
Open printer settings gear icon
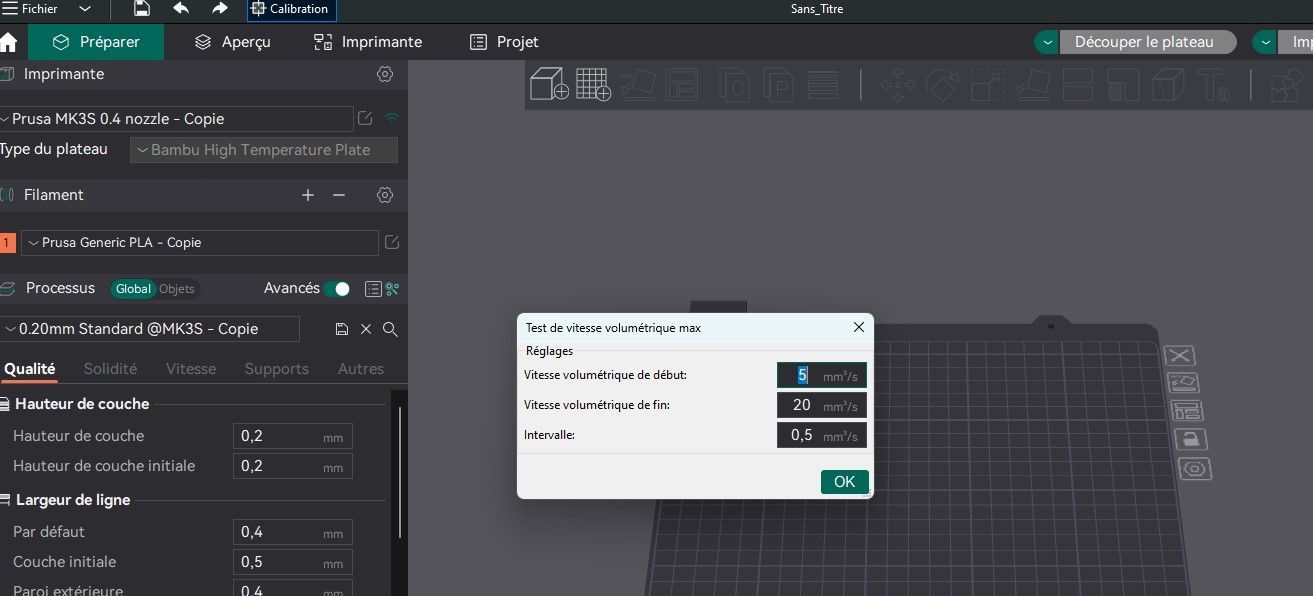tap(385, 74)
